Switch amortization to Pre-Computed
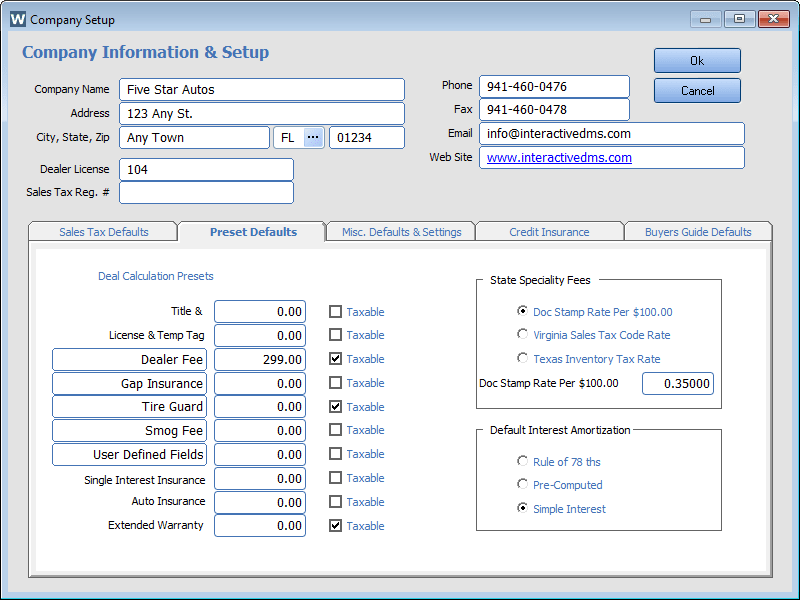 (523, 484)
